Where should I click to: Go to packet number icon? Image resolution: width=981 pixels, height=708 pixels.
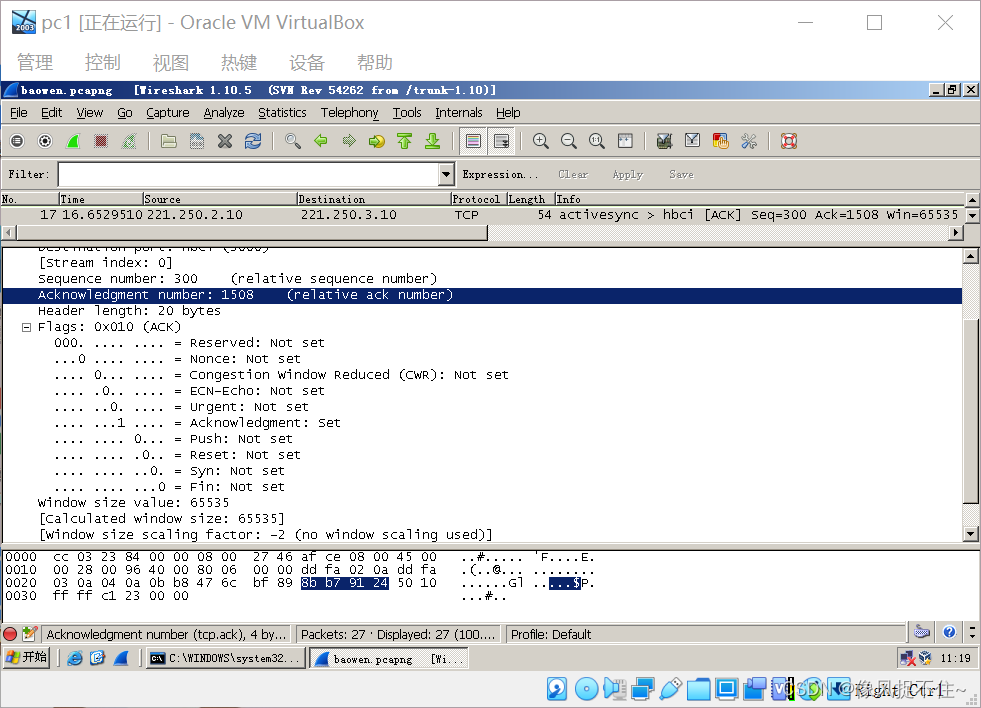377,141
